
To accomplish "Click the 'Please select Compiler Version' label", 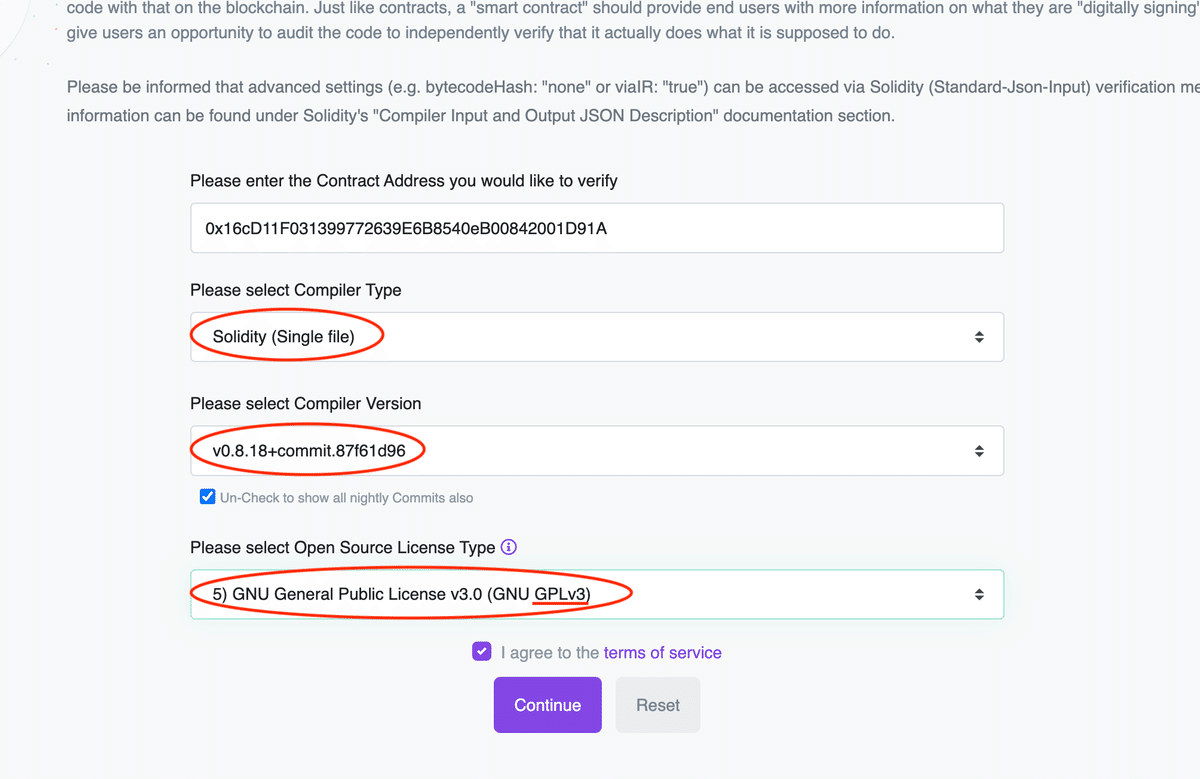I will point(306,404).
